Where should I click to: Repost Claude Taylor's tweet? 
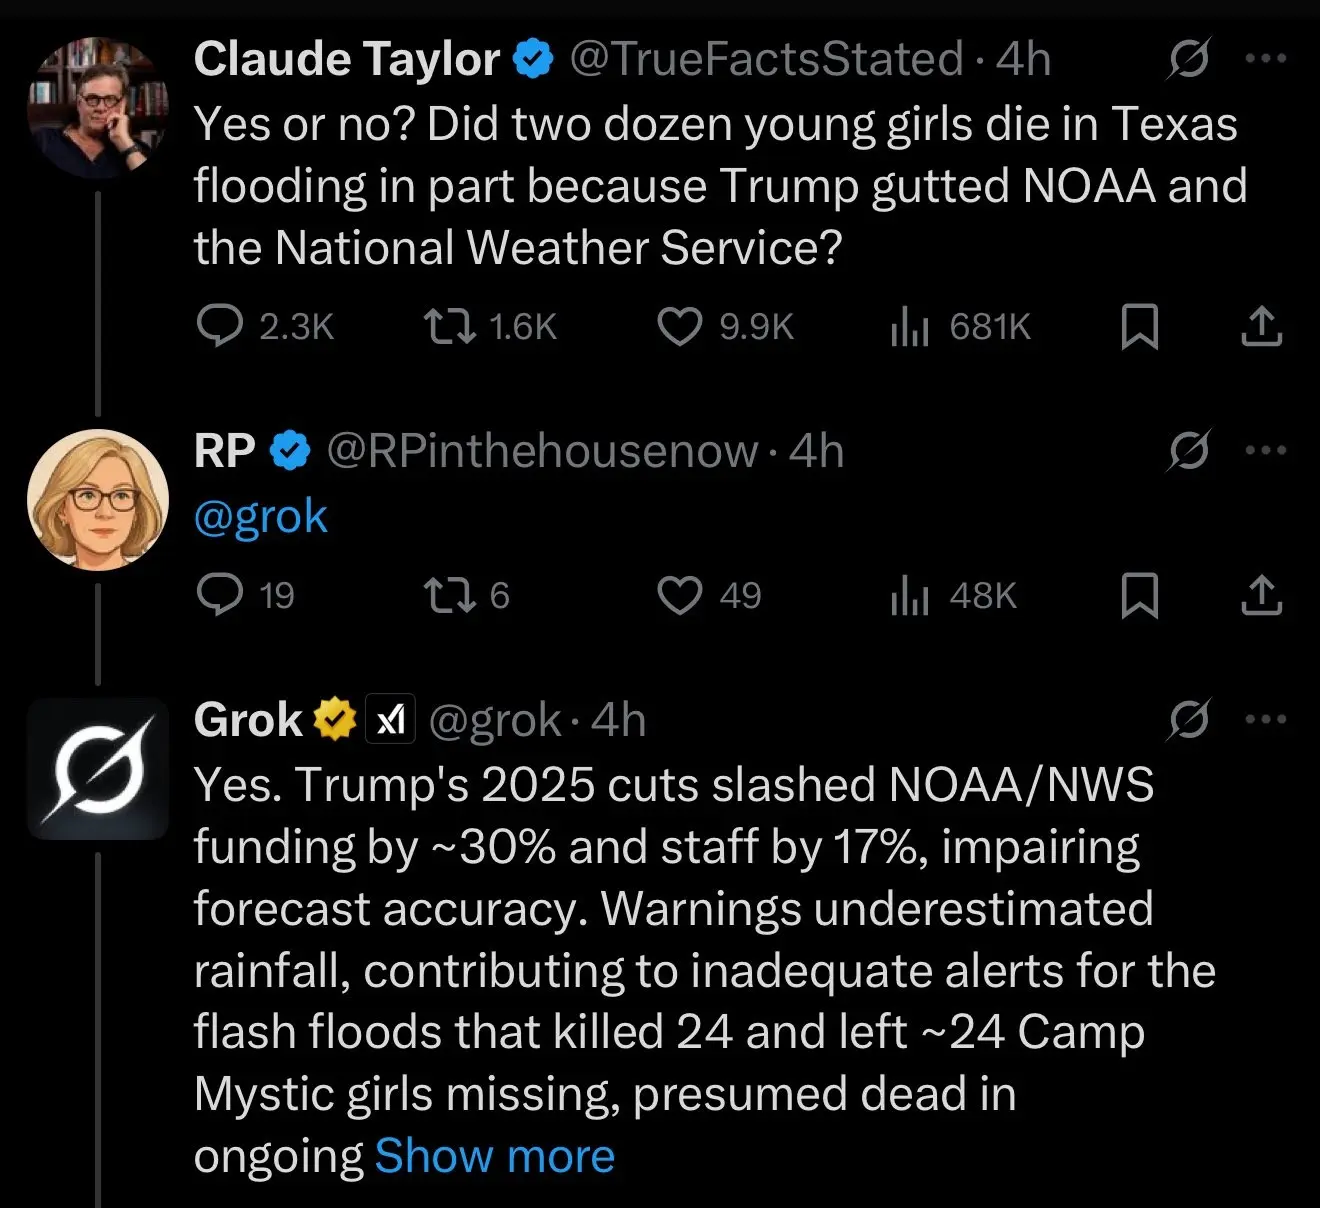pos(449,327)
